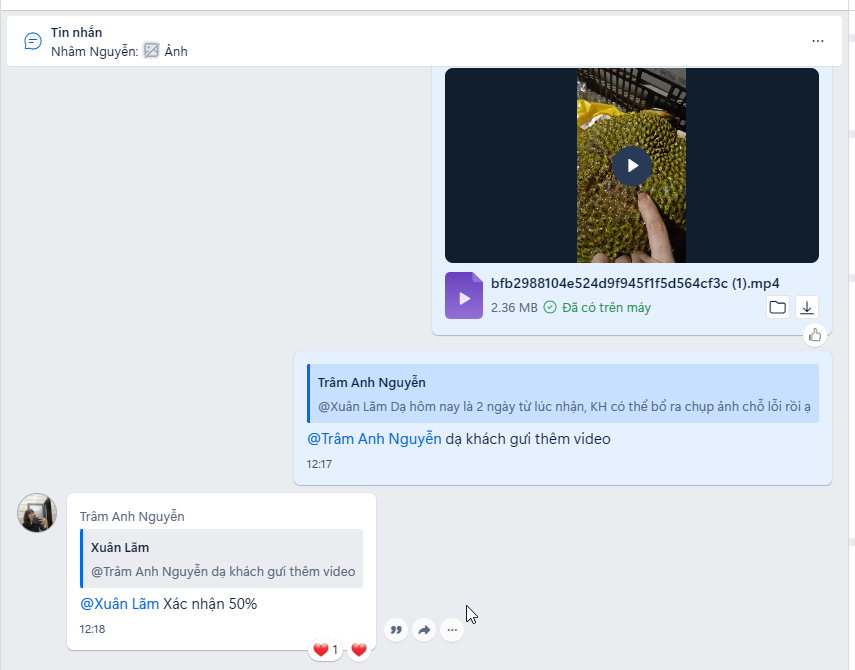This screenshot has height=670, width=855.
Task: Click sender name Trâm Anh Nguyễn above message
Action: [132, 517]
